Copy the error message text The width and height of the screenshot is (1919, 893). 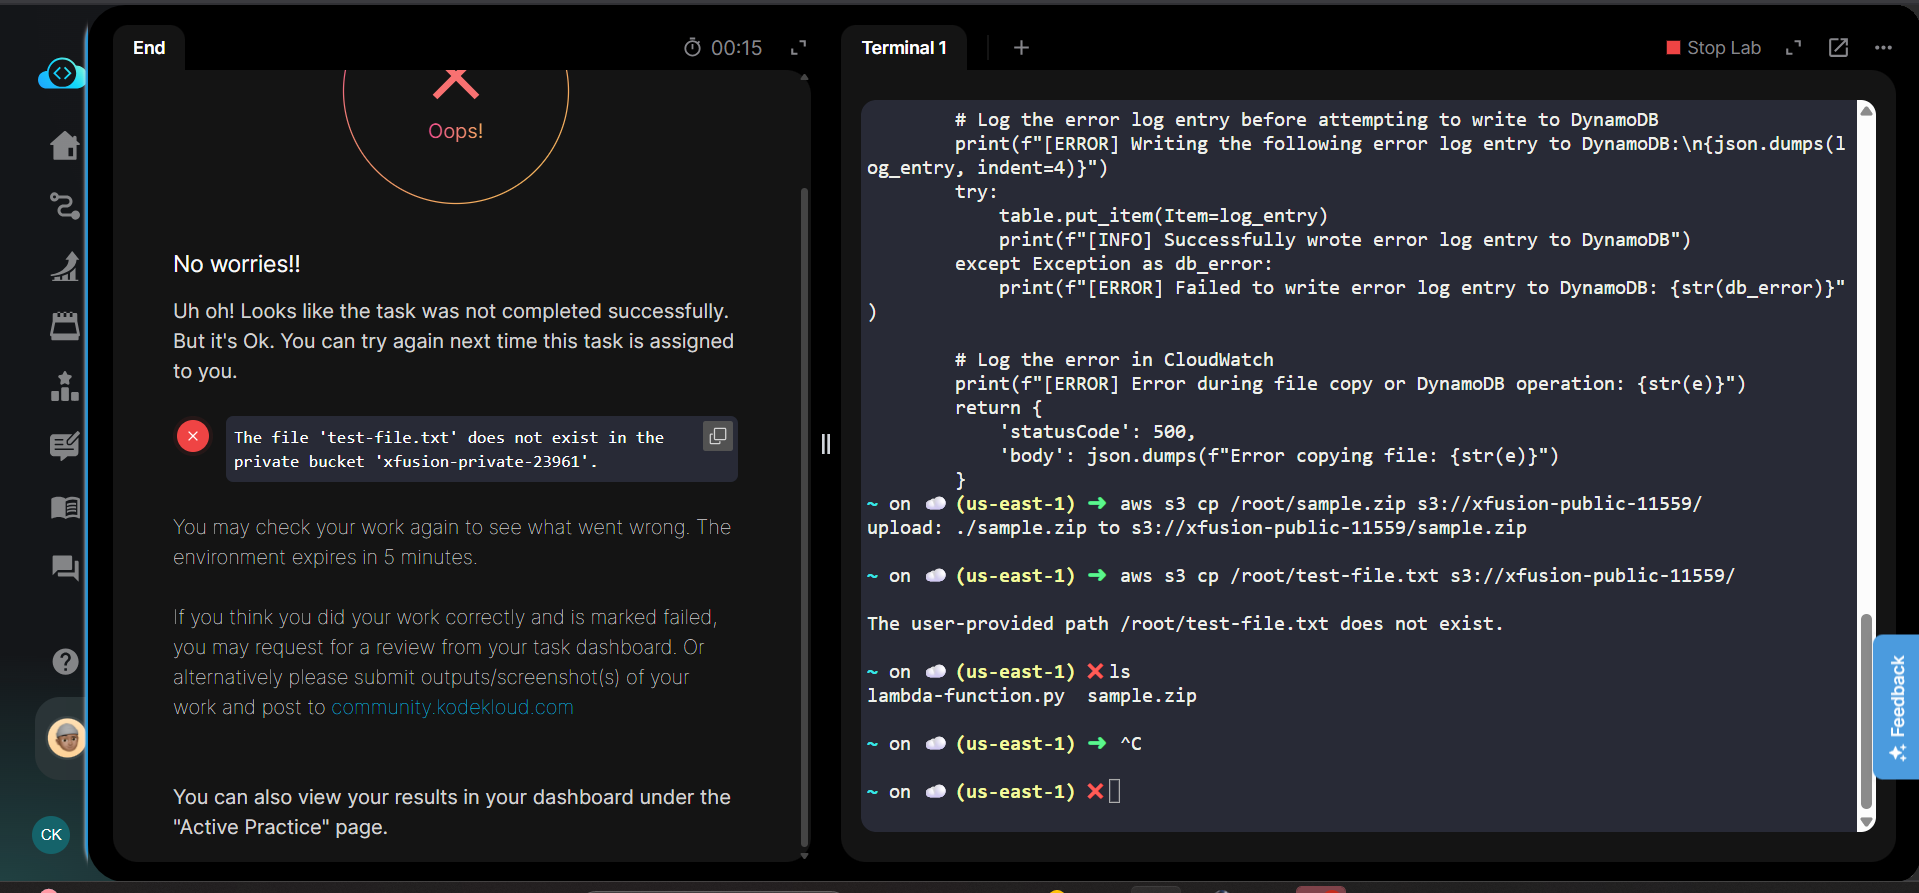click(717, 436)
